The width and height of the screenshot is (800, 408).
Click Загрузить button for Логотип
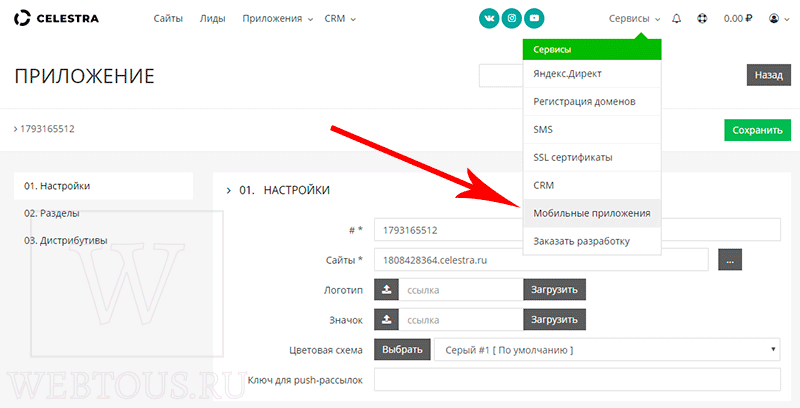(555, 290)
